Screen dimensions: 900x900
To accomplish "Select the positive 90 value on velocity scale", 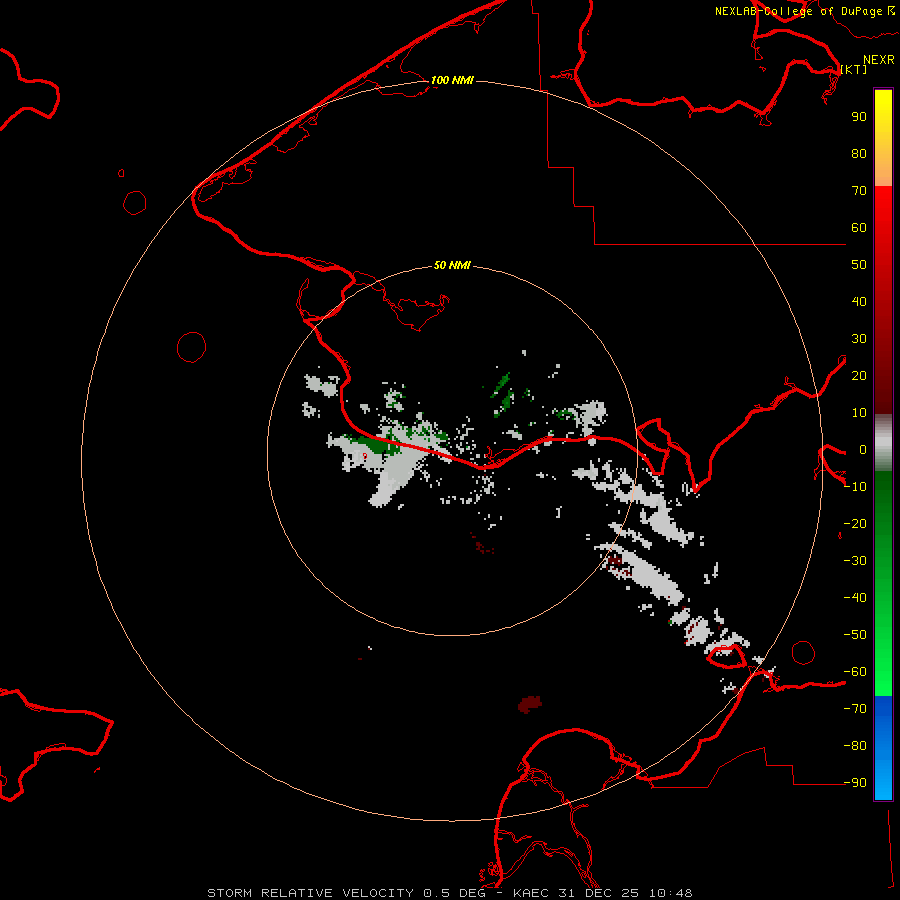I will (859, 117).
